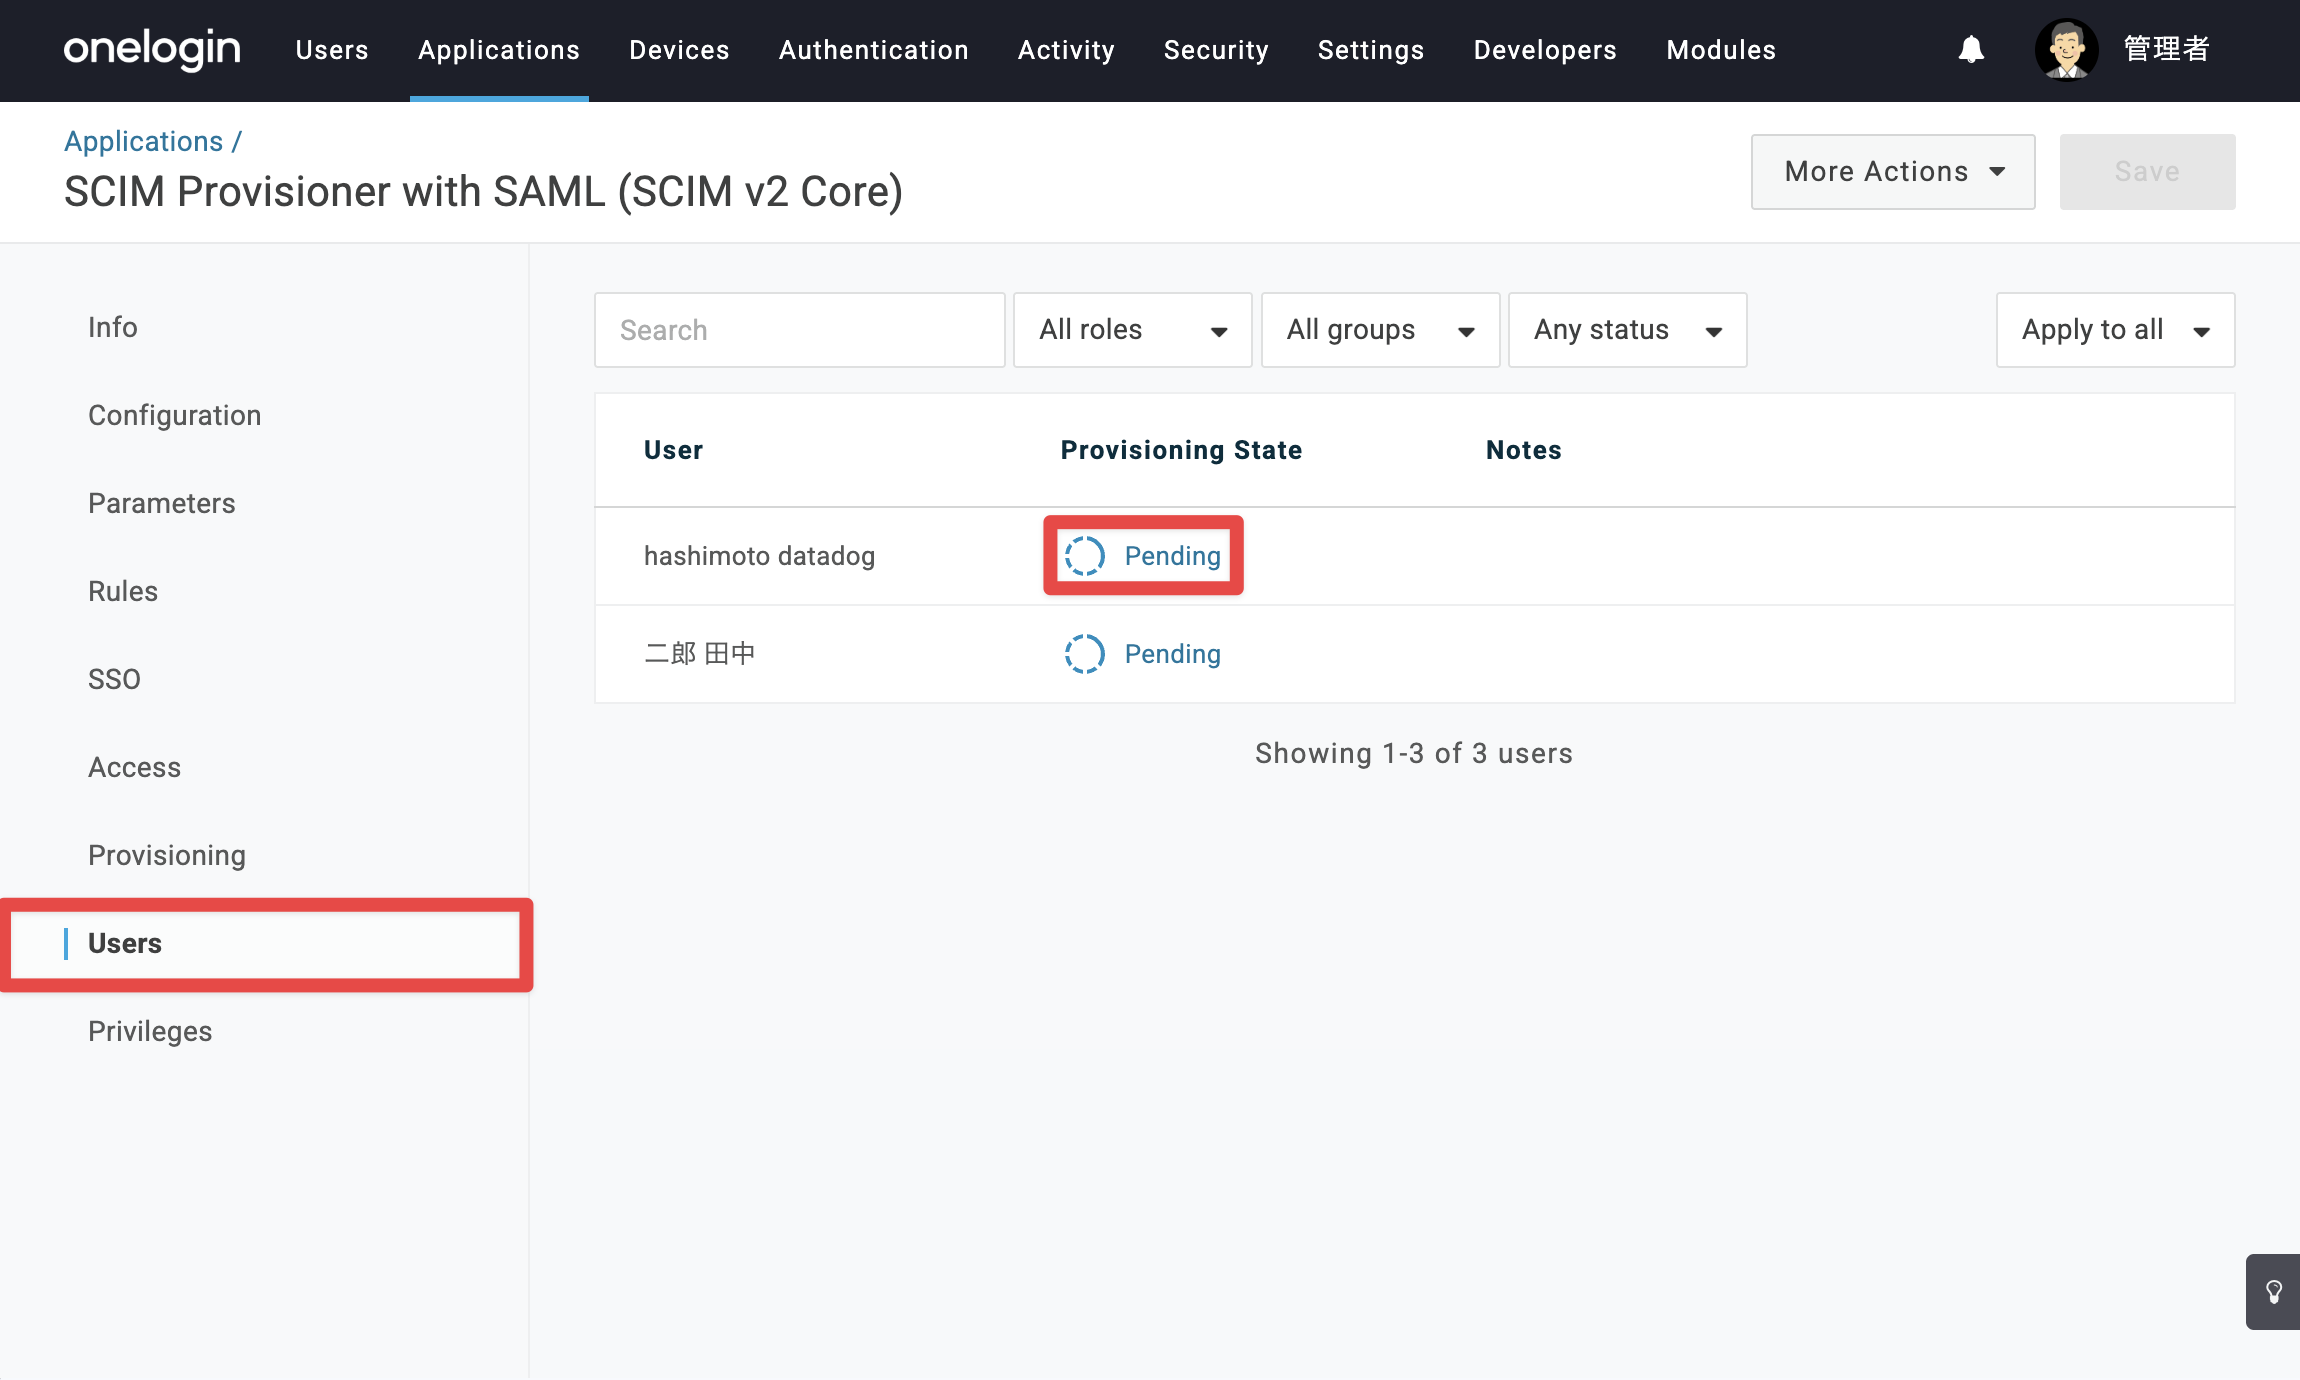Open the notifications bell
The width and height of the screenshot is (2300, 1380).
coord(1971,49)
